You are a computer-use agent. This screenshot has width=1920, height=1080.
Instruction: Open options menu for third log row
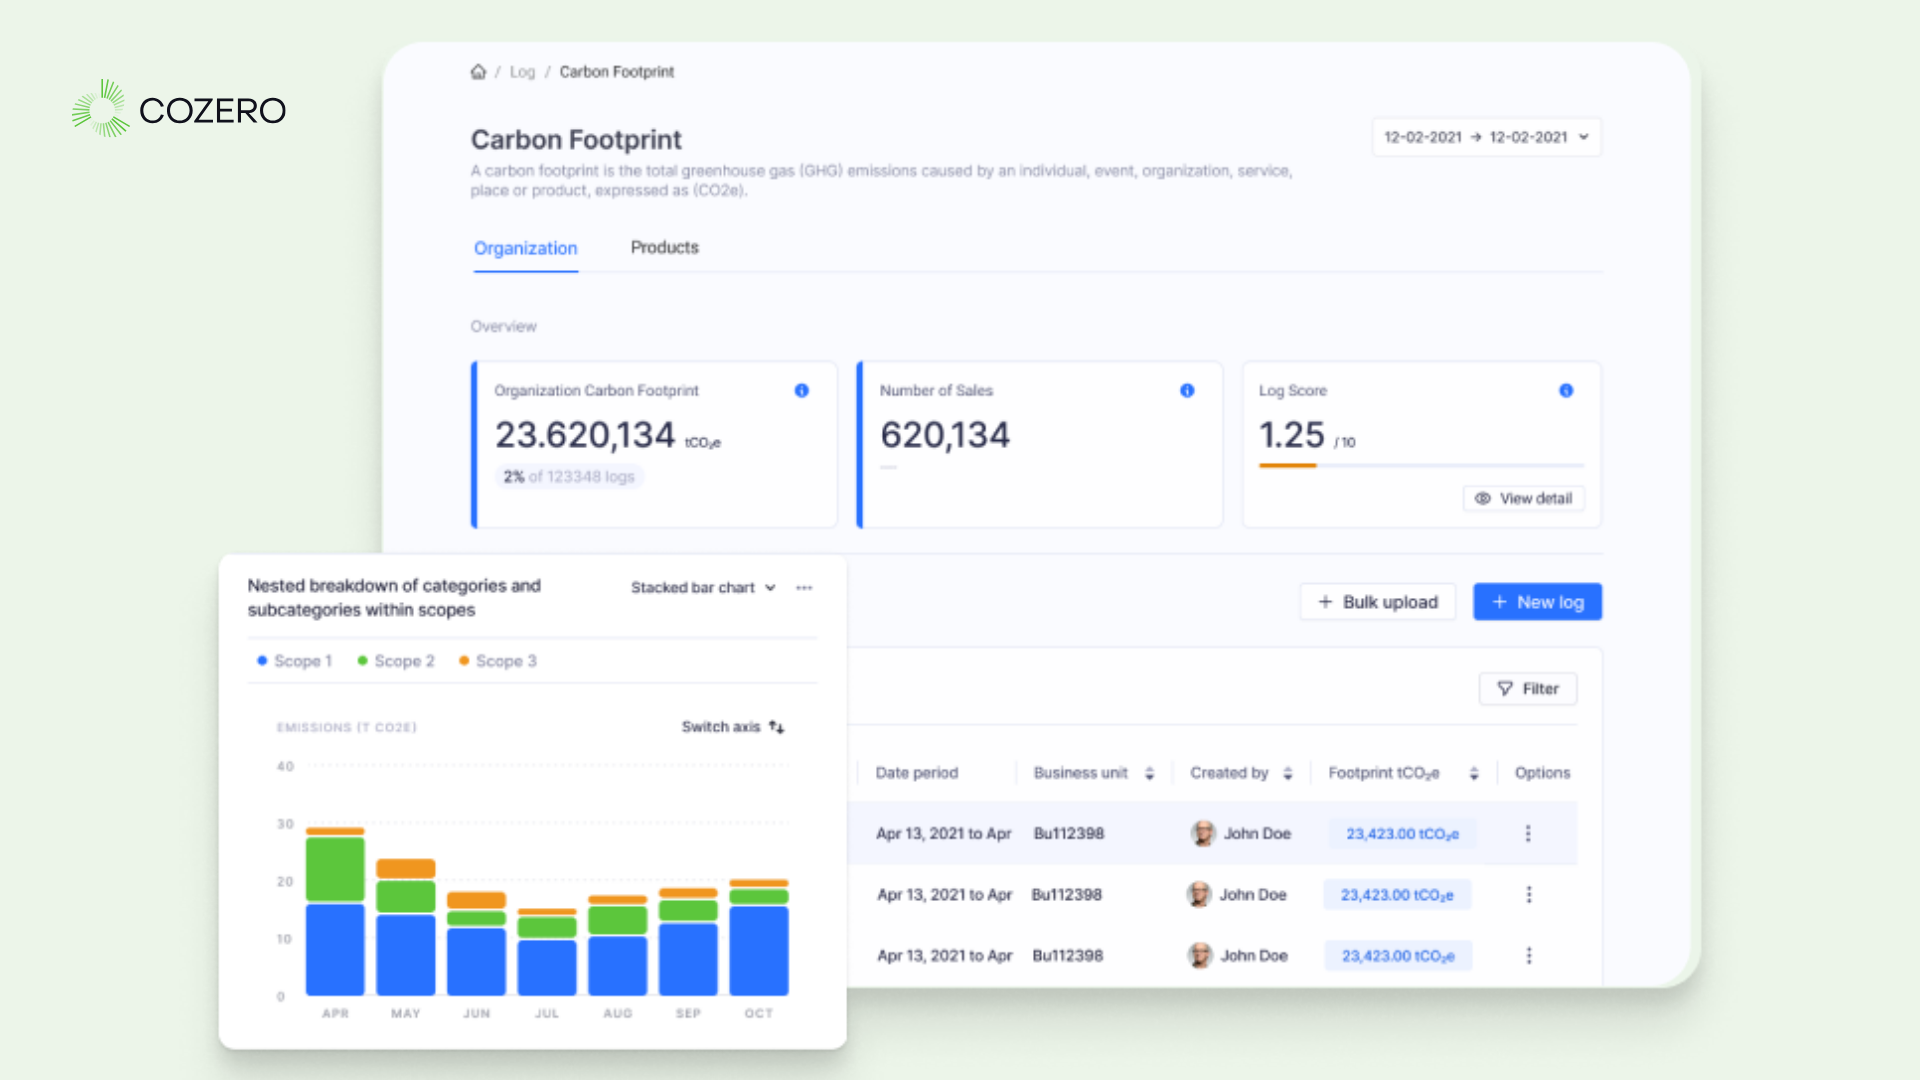[x=1528, y=956]
